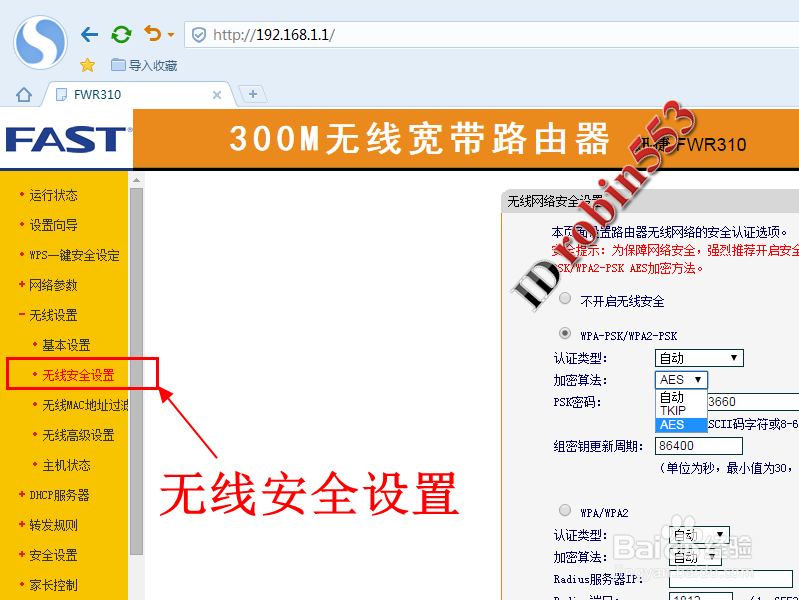Image resolution: width=799 pixels, height=600 pixels.
Task: Open WPA-PSK 认证类型 dropdown
Action: point(699,358)
